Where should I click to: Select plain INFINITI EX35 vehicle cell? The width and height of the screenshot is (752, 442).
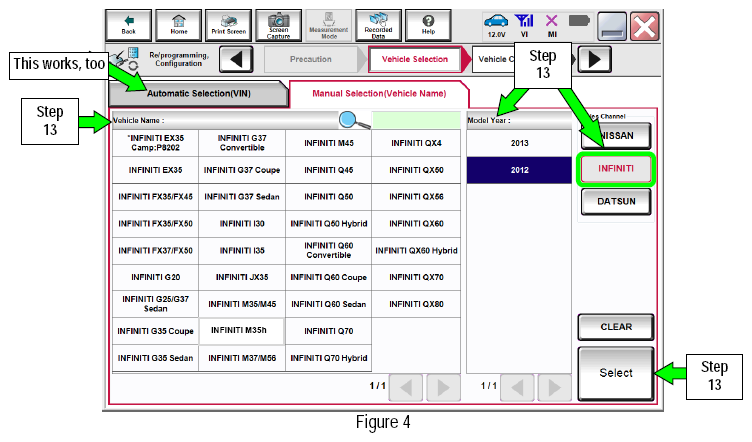tap(155, 170)
